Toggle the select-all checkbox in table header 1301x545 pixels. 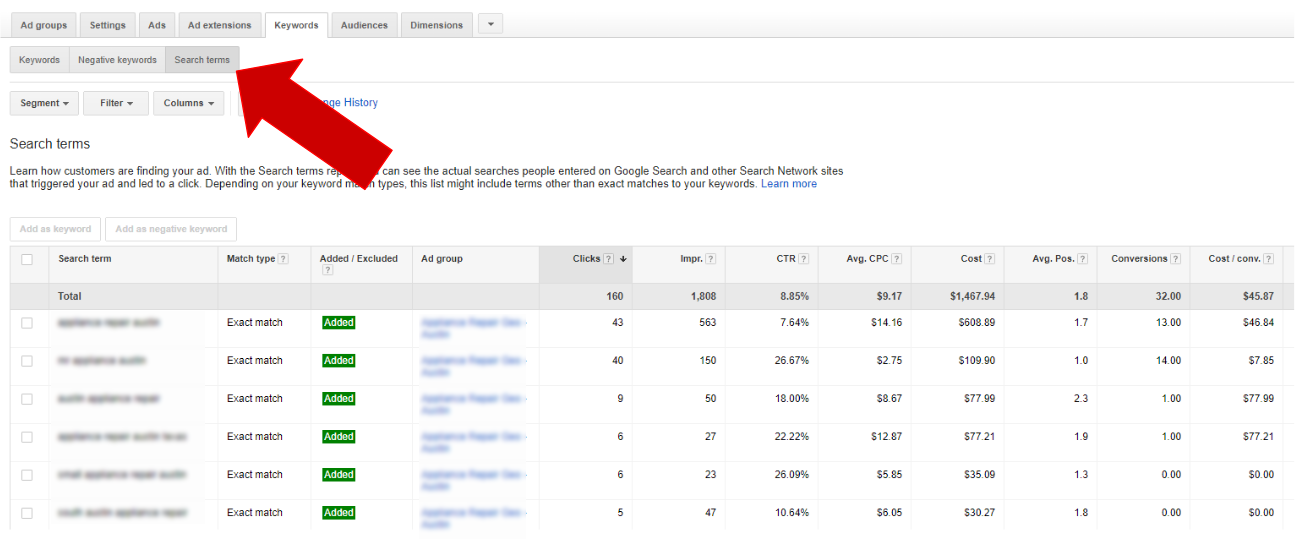click(27, 259)
